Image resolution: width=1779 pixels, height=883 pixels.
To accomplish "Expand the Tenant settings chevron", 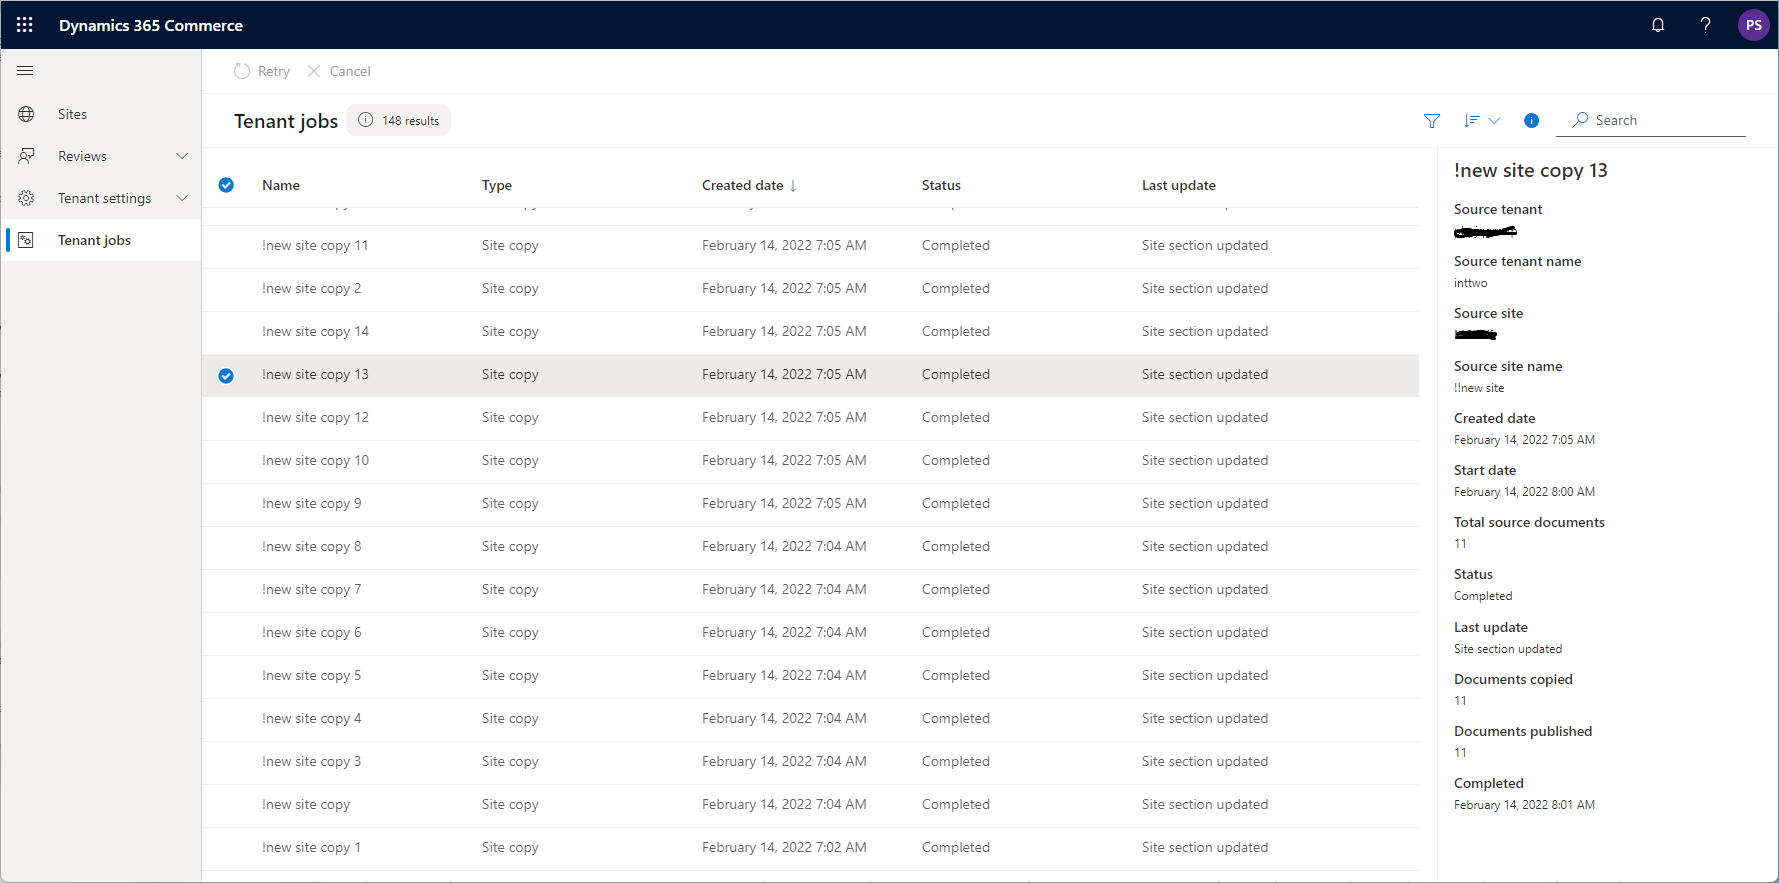I will coord(182,198).
